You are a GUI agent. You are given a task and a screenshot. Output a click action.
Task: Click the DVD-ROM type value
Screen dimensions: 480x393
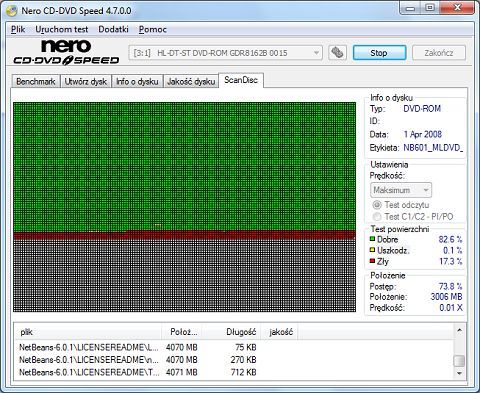422,109
